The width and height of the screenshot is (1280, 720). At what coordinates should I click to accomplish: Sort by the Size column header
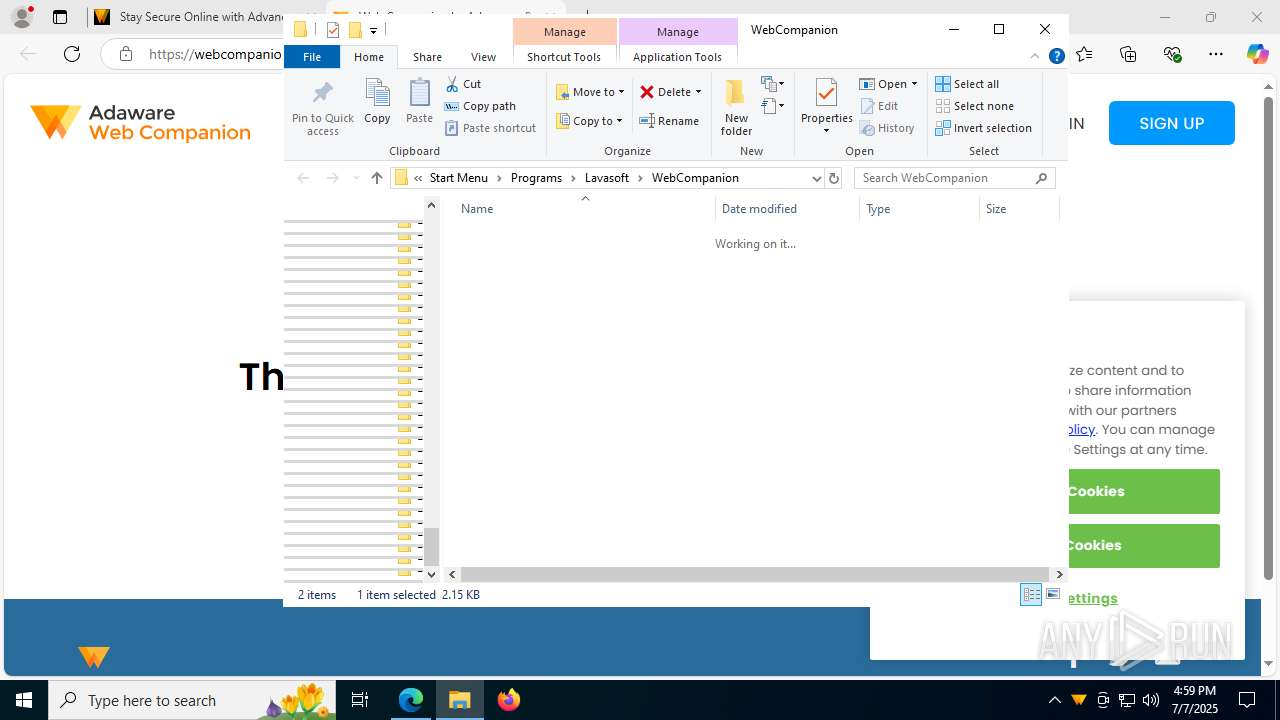pos(1019,209)
